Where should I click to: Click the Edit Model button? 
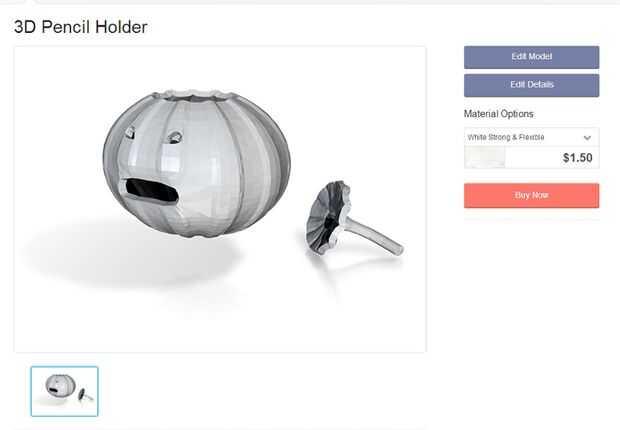531,57
